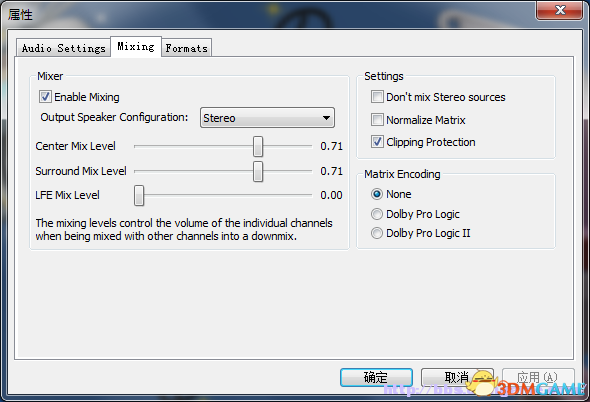Cancel the dialog with 取消
The image size is (590, 402).
click(457, 377)
